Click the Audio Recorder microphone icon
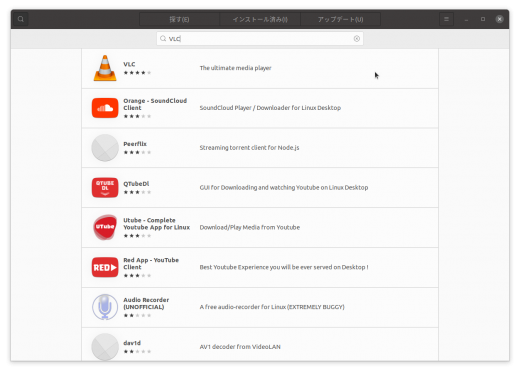The width and height of the screenshot is (520, 373). coord(105,307)
